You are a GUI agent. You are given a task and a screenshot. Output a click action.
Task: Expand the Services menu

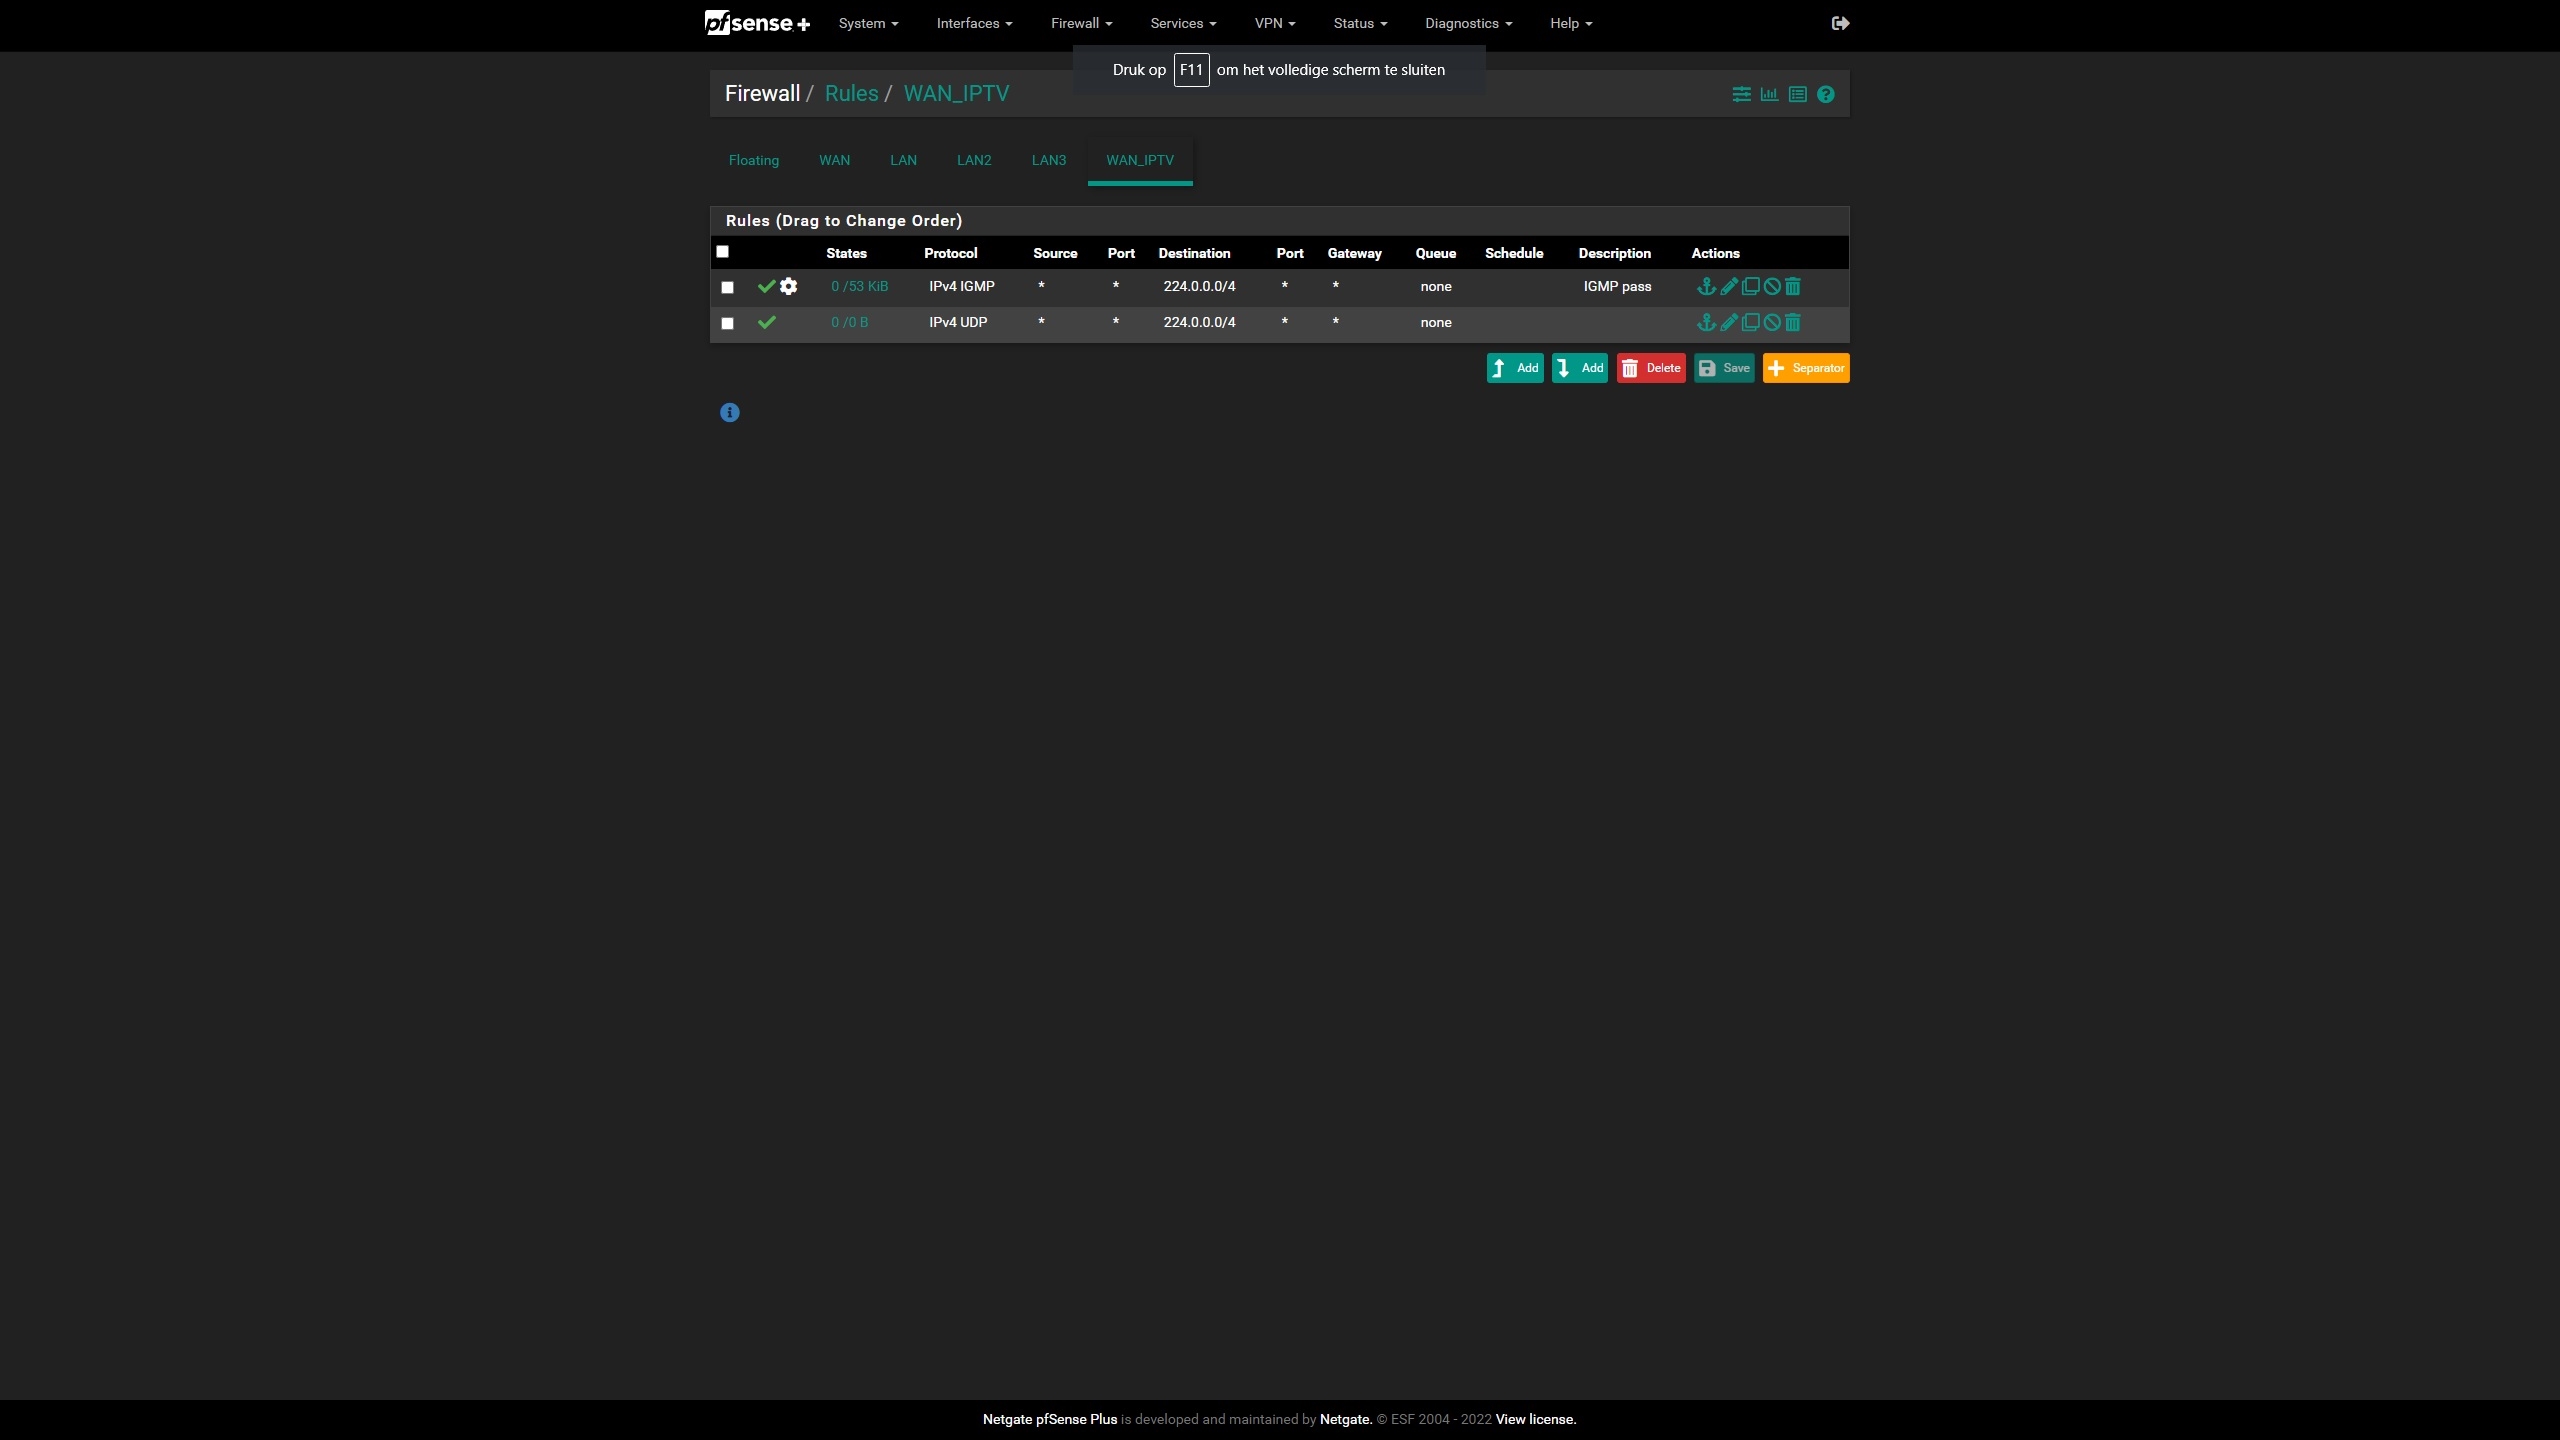tap(1183, 23)
